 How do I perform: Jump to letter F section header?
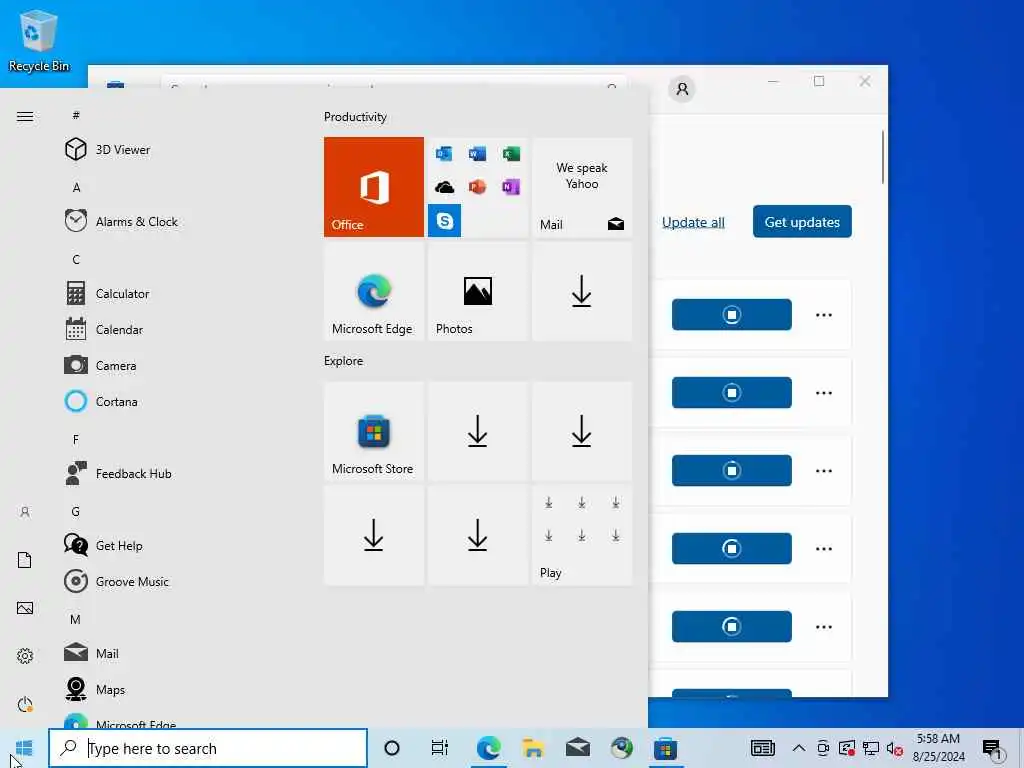tap(76, 440)
